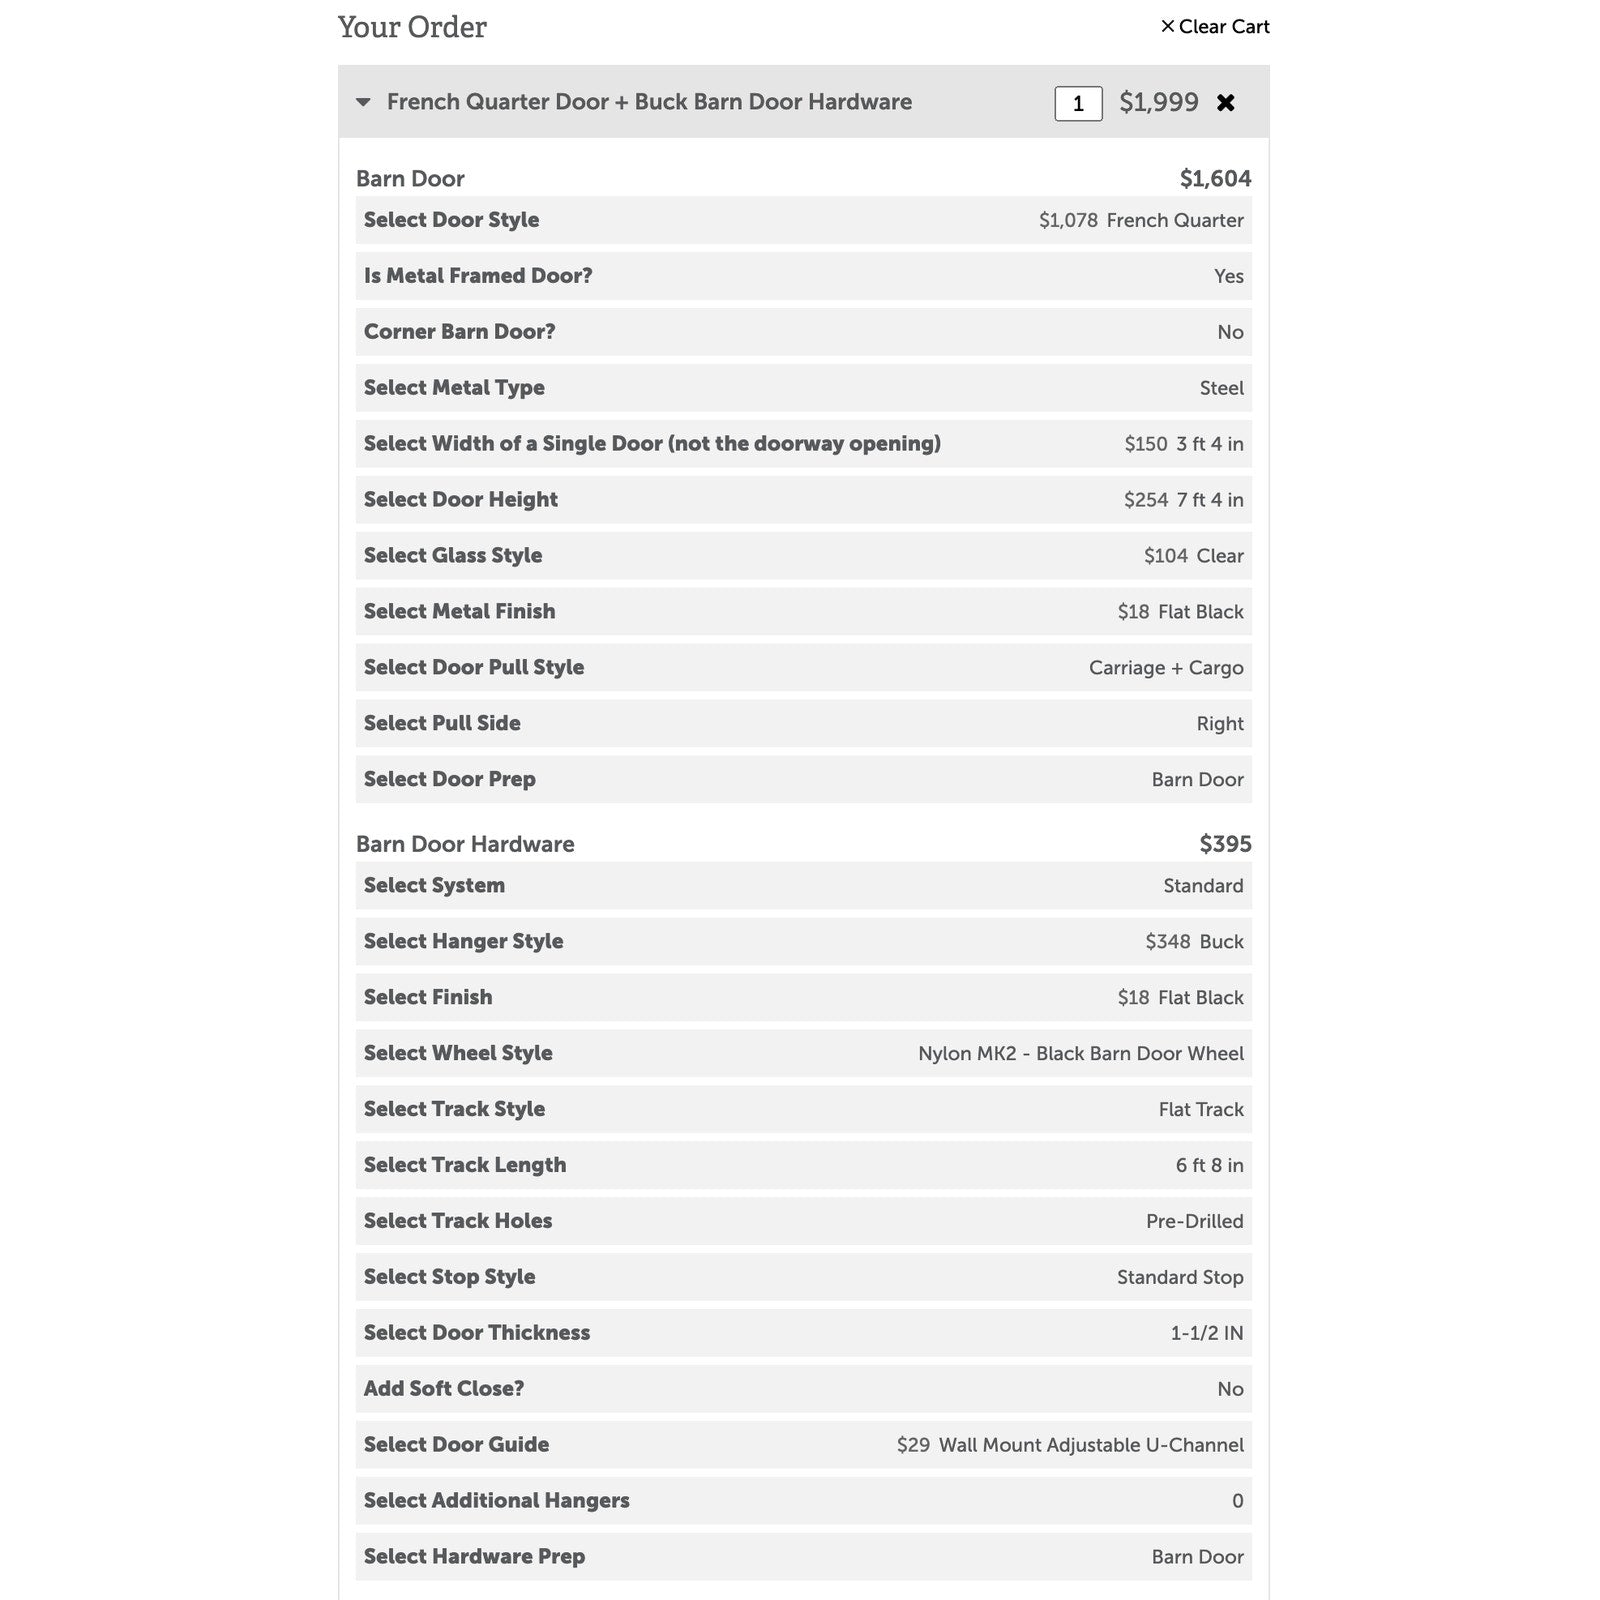Select the Select Hanger Style row
Image resolution: width=1600 pixels, height=1600 pixels.
[x=804, y=942]
